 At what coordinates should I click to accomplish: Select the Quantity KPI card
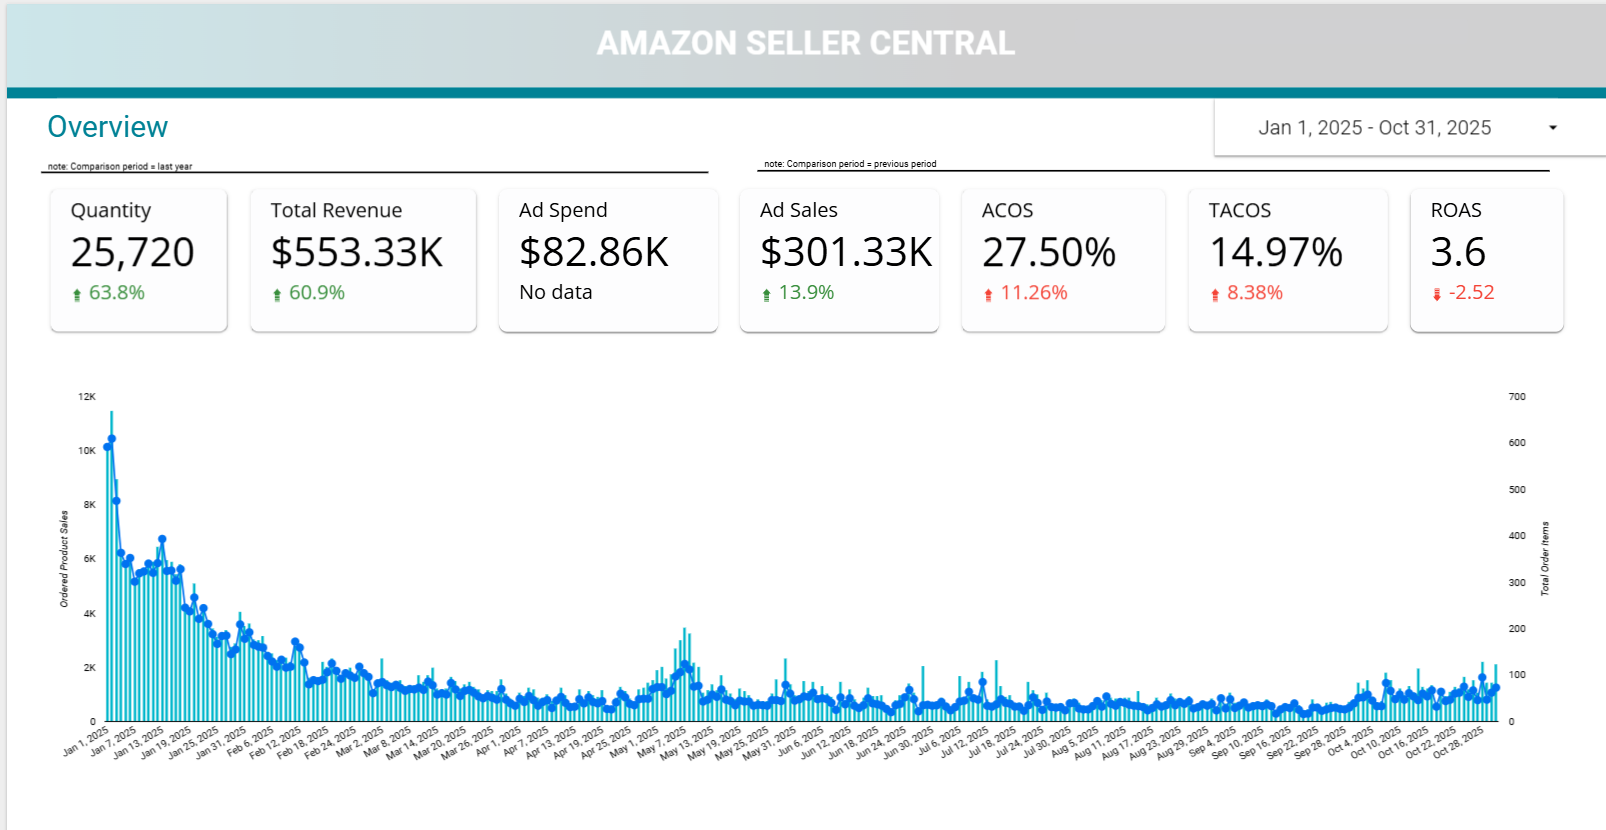(x=138, y=259)
